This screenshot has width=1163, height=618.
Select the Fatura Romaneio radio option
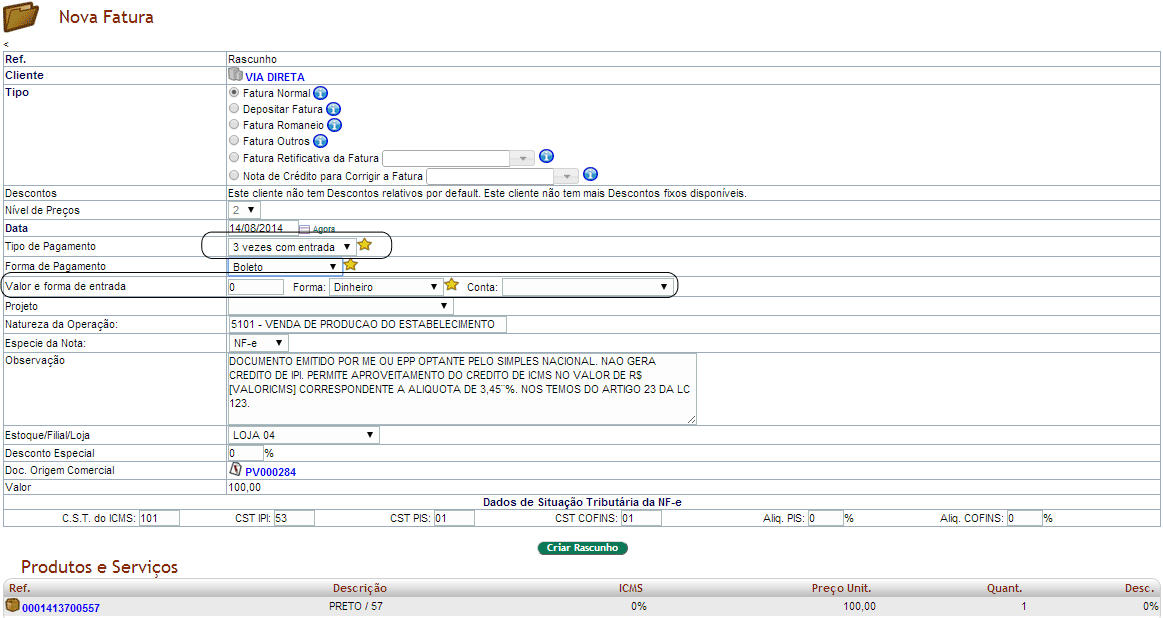pyautogui.click(x=234, y=124)
